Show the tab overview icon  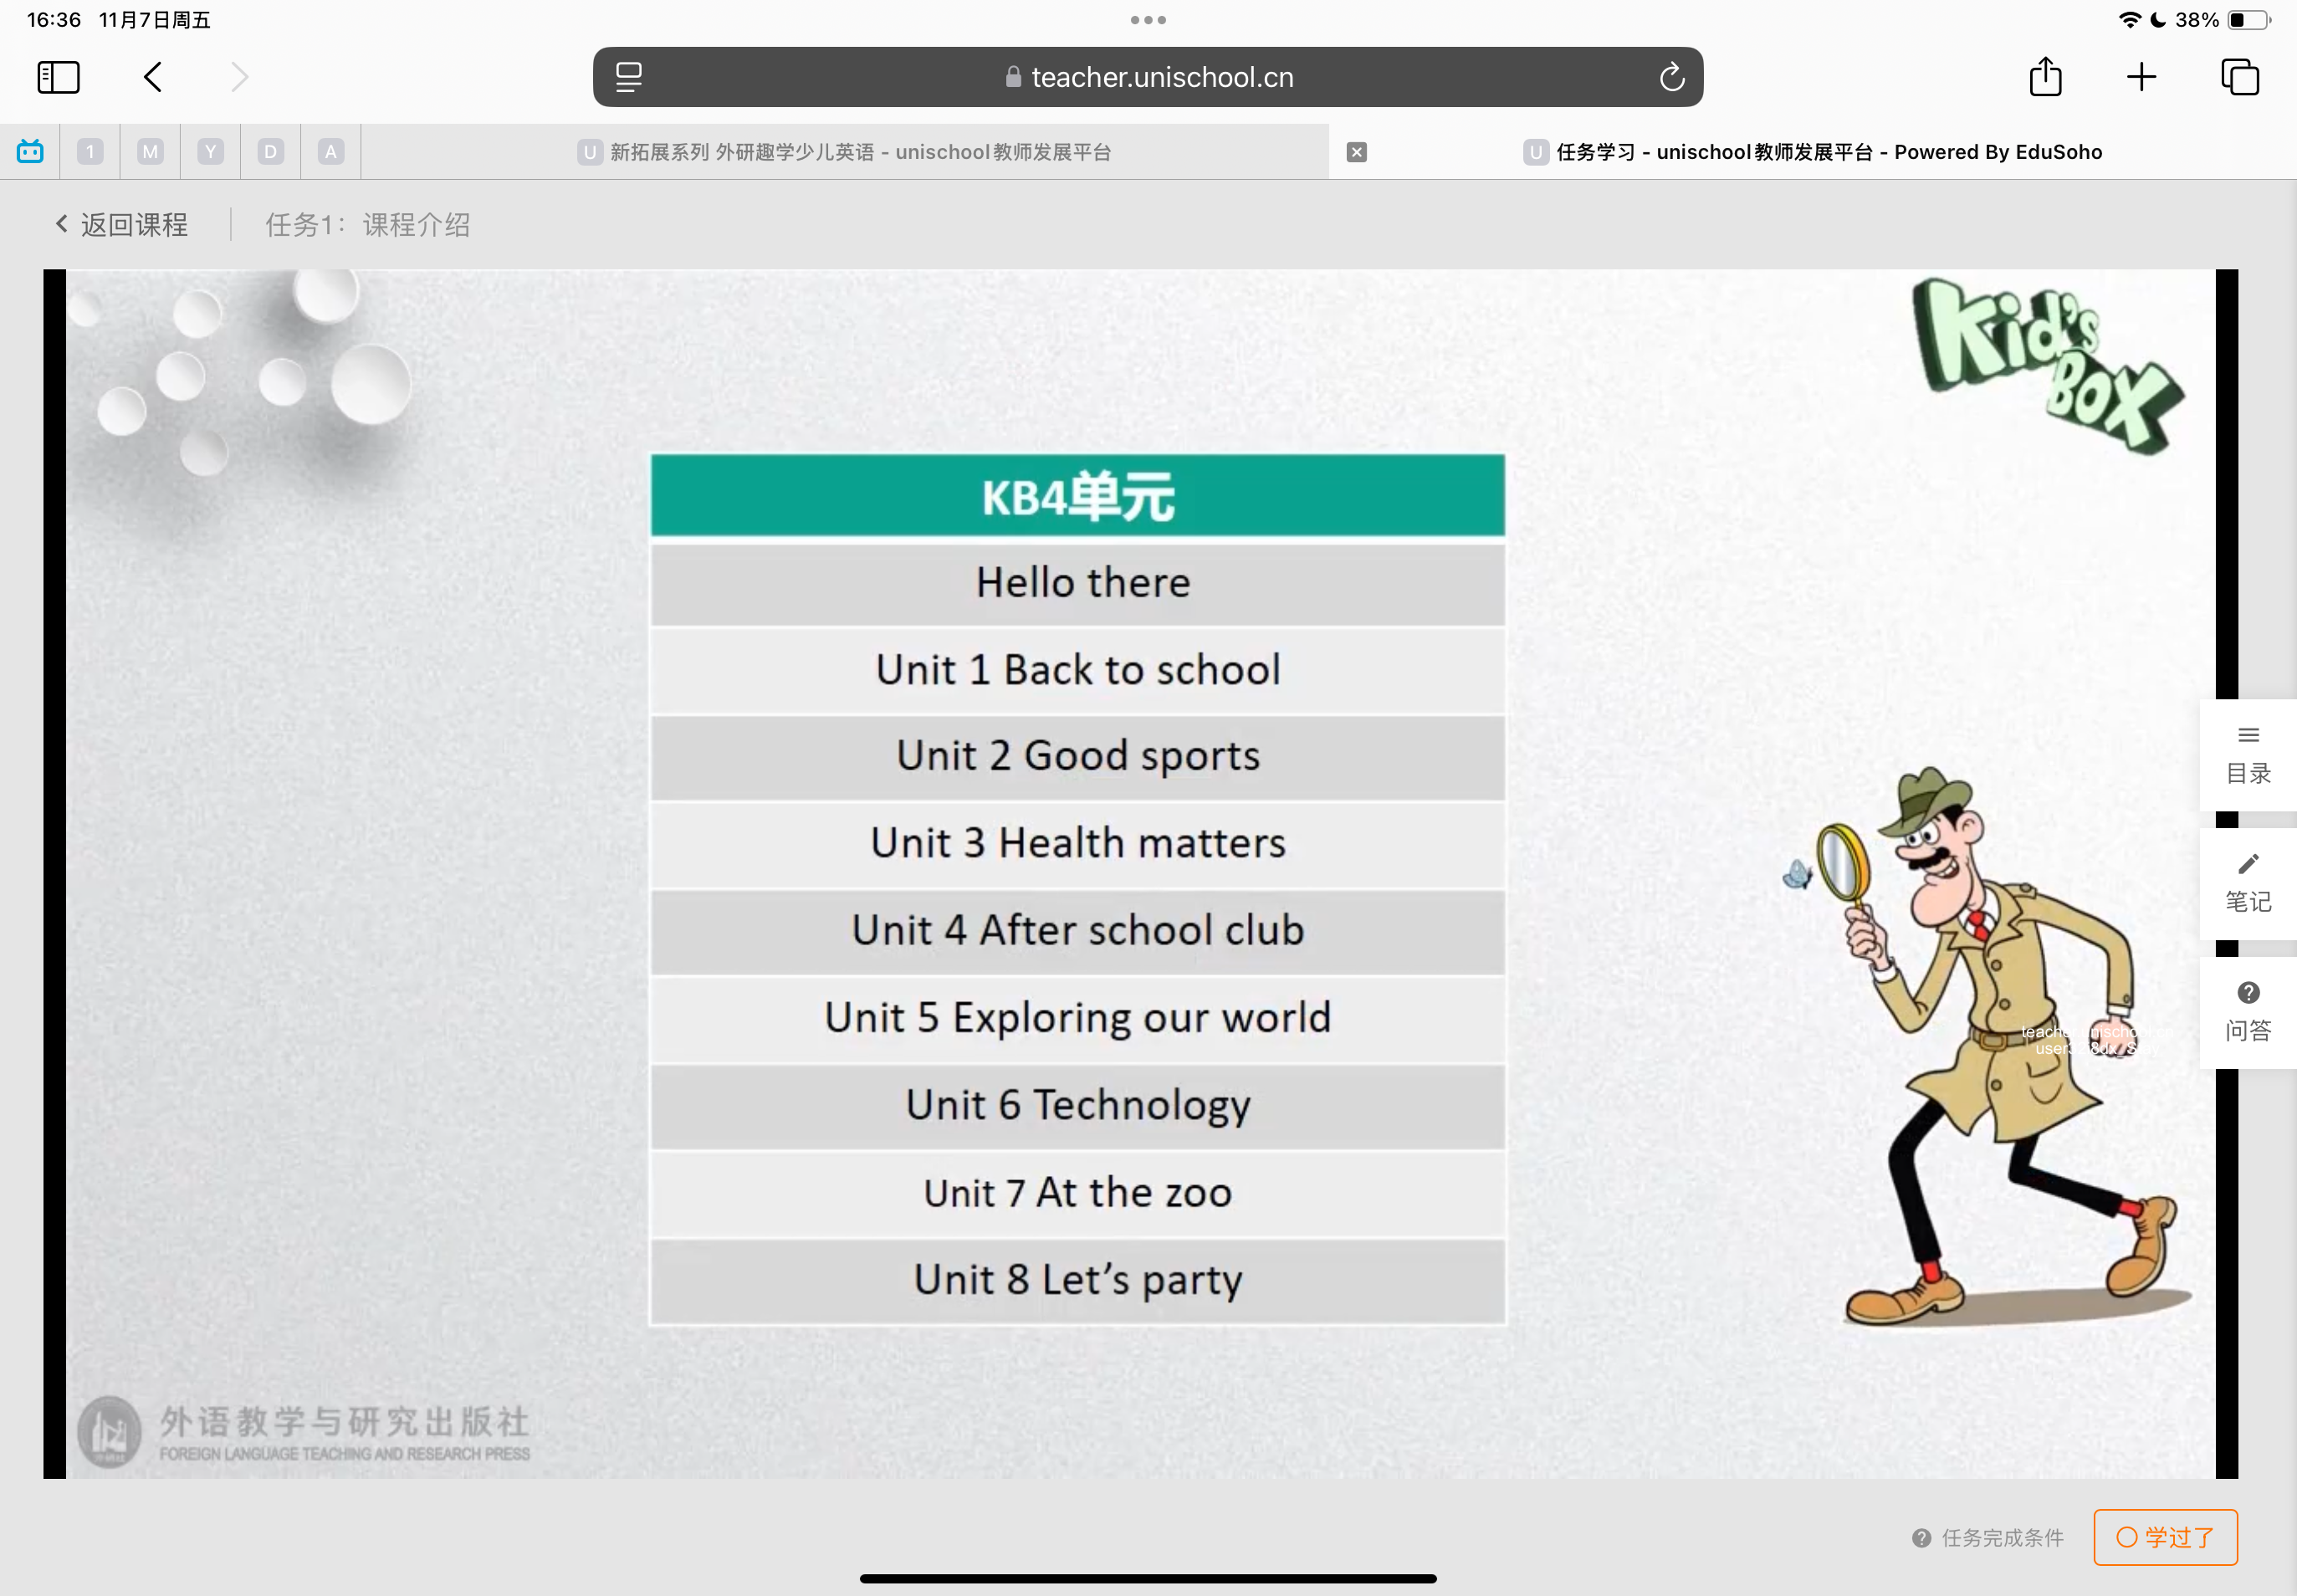click(2239, 77)
